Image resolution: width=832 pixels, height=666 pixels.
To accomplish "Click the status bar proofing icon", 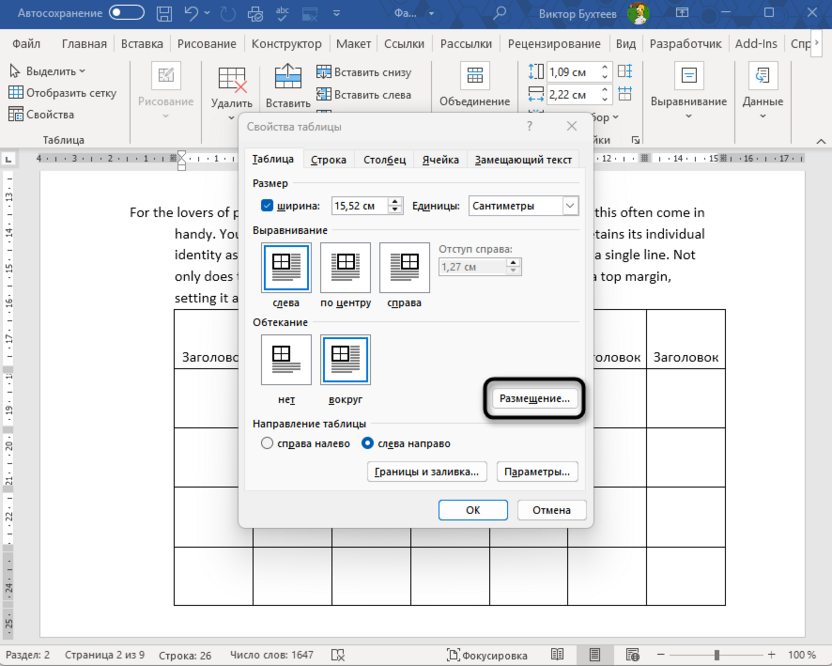I will [x=338, y=655].
